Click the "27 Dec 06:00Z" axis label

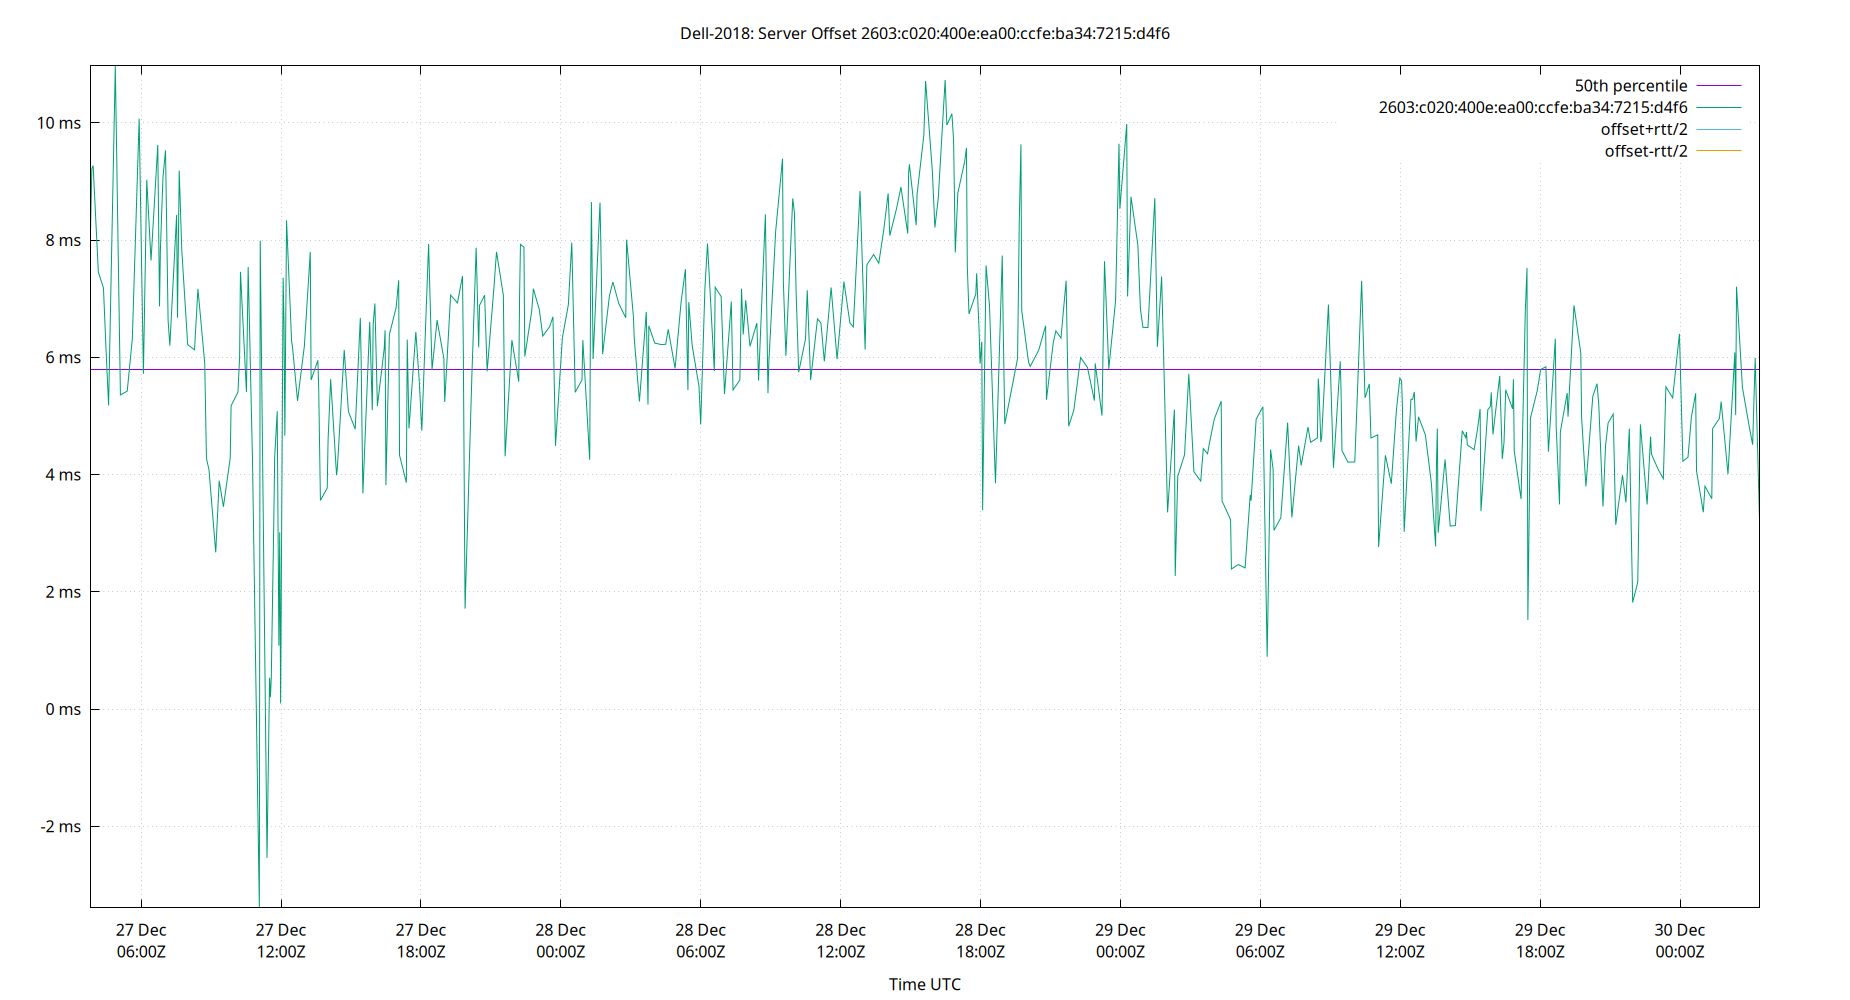click(141, 940)
